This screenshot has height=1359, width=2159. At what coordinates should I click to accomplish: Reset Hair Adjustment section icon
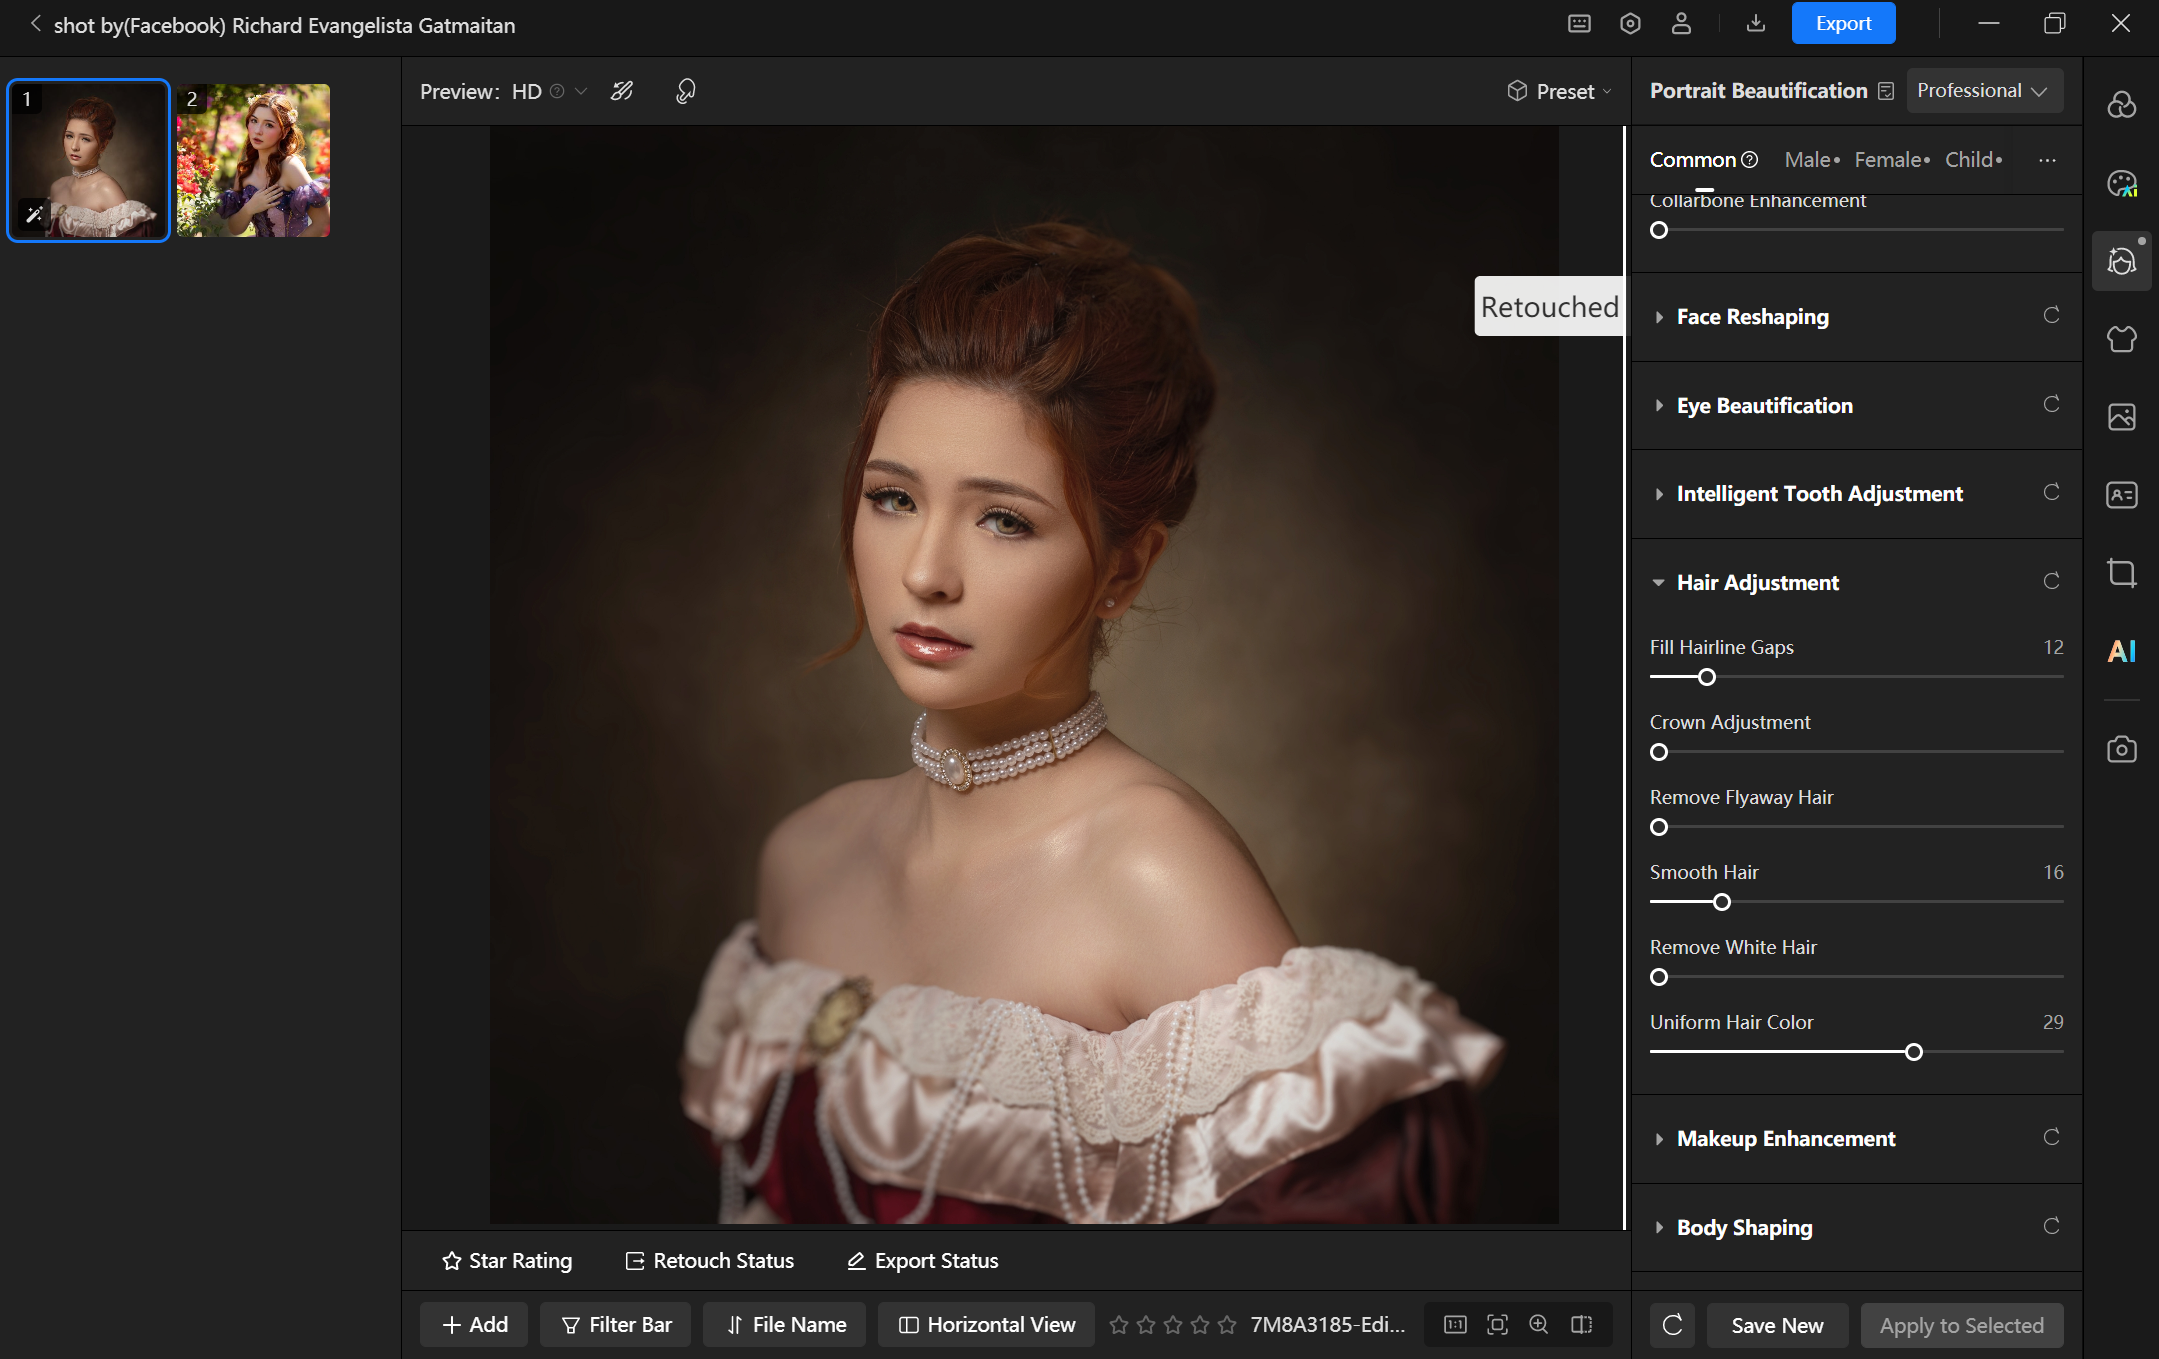2051,581
